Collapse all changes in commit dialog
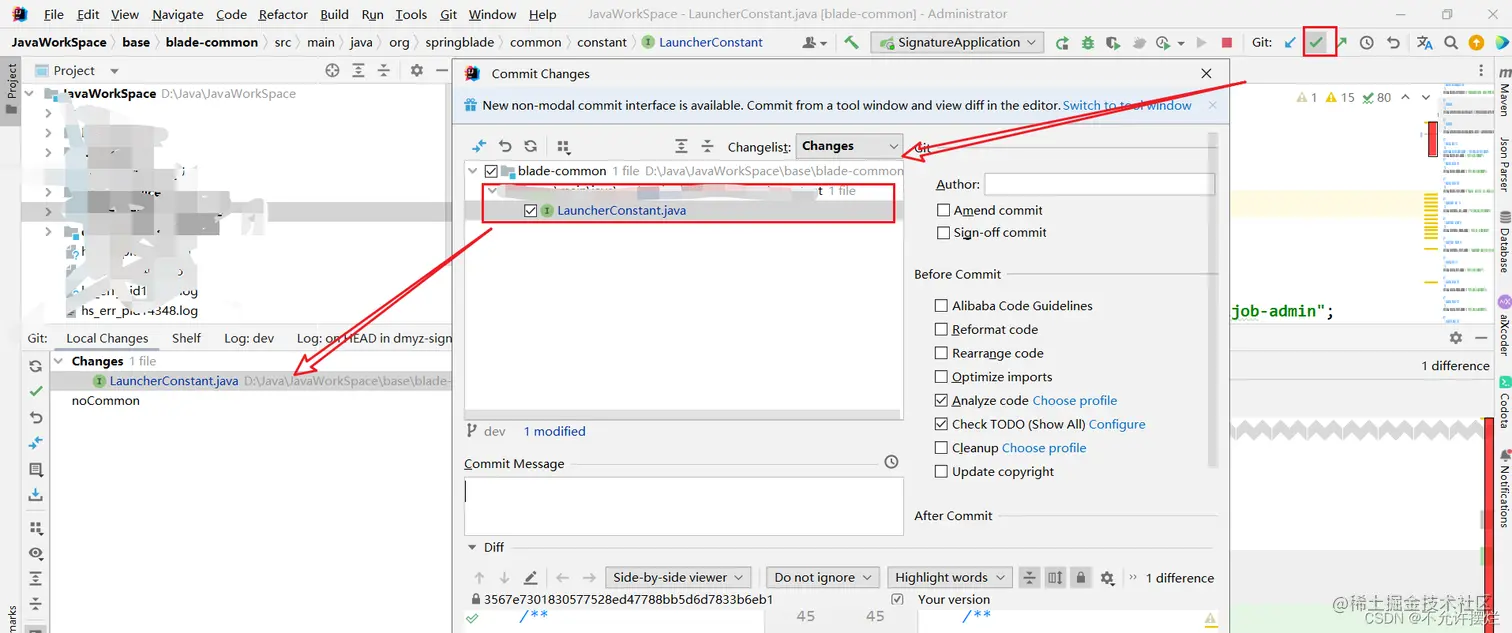Viewport: 1512px width, 633px height. [x=707, y=146]
